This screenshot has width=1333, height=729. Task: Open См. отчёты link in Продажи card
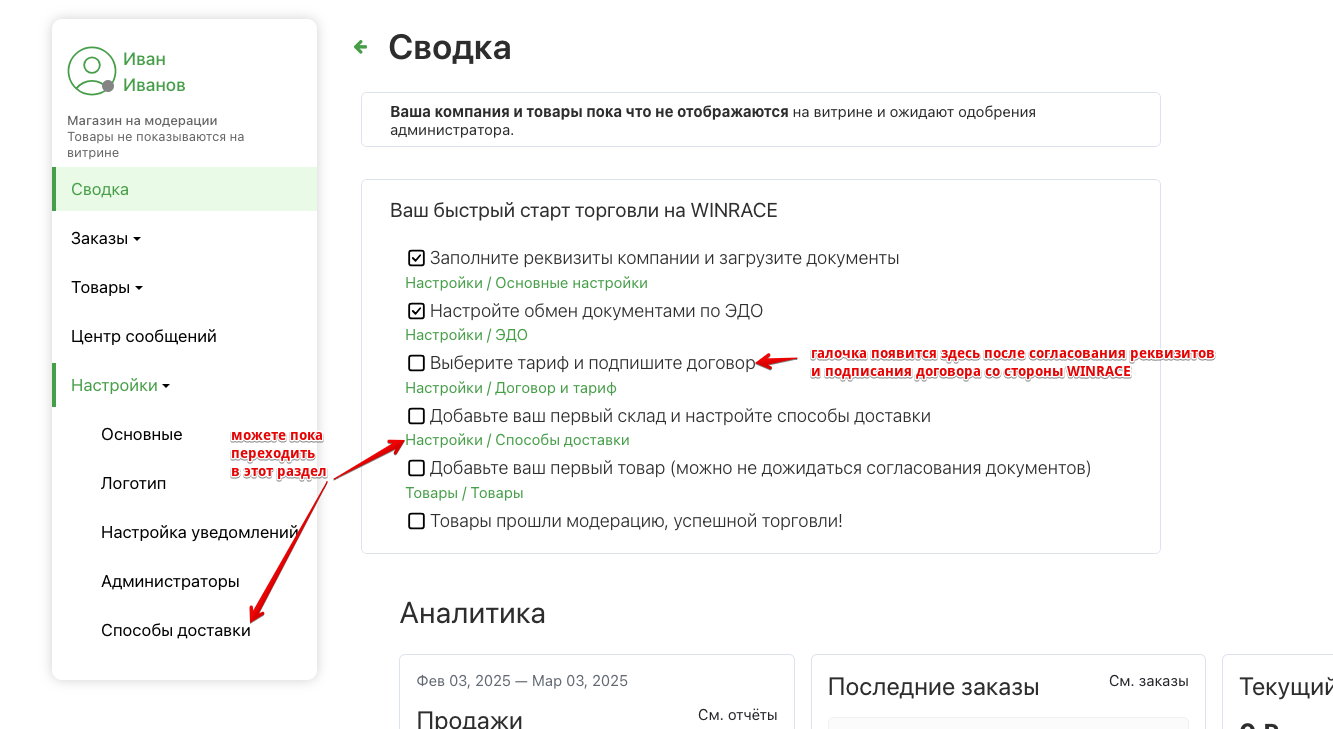point(737,715)
